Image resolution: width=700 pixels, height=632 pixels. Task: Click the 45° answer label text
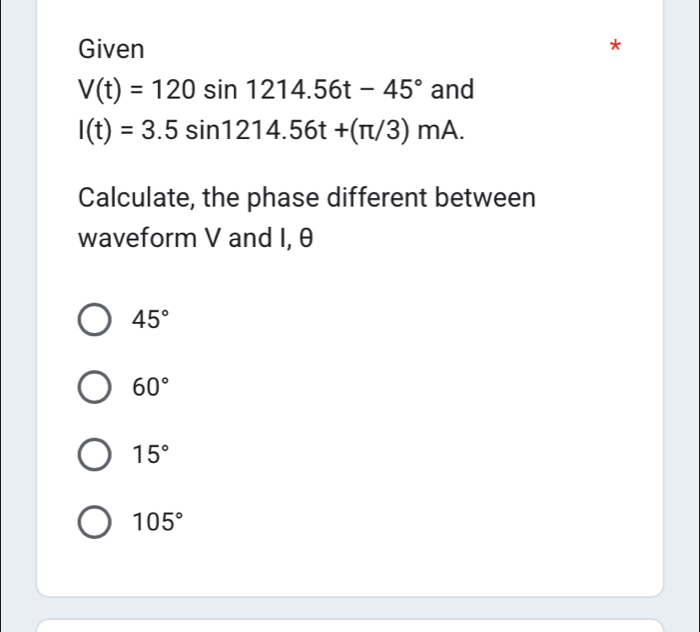pyautogui.click(x=148, y=321)
